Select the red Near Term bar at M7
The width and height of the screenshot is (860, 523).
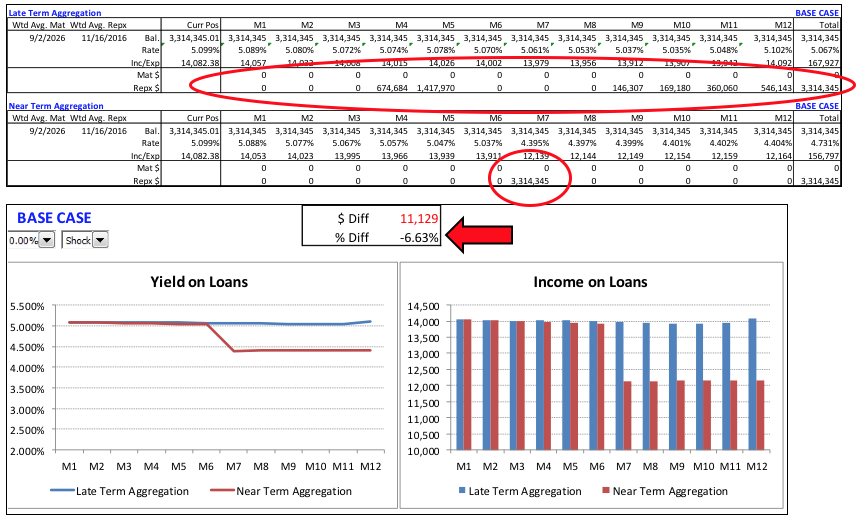pos(627,416)
